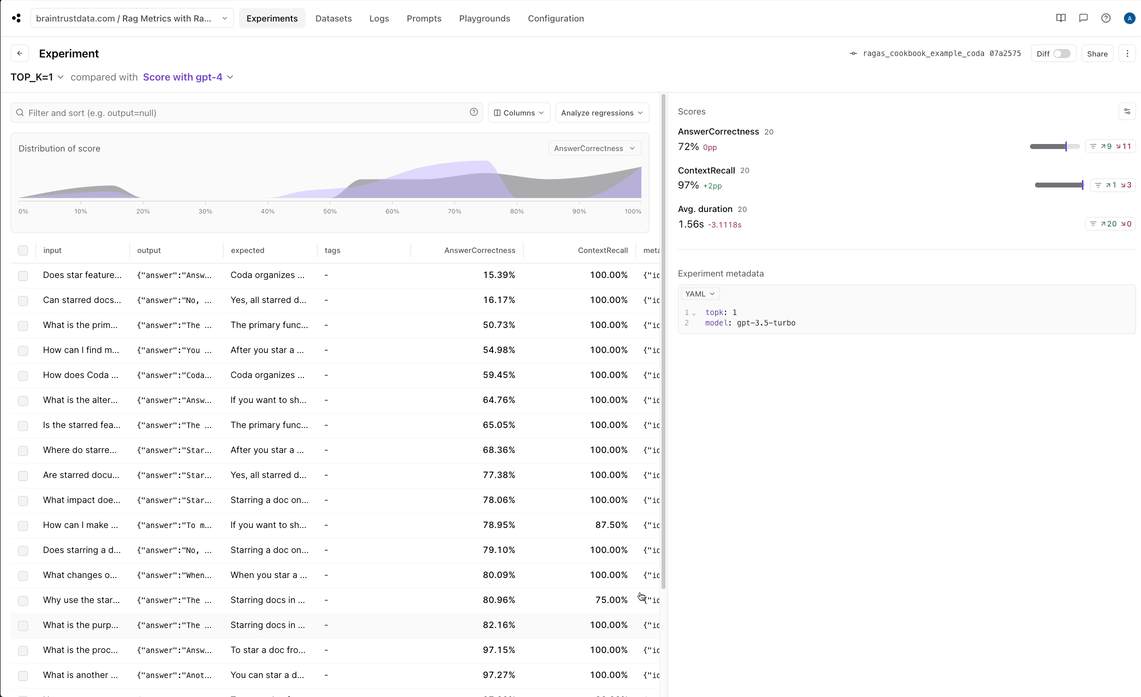The height and width of the screenshot is (697, 1141).
Task: Switch to the Datasets tab
Action: point(333,18)
